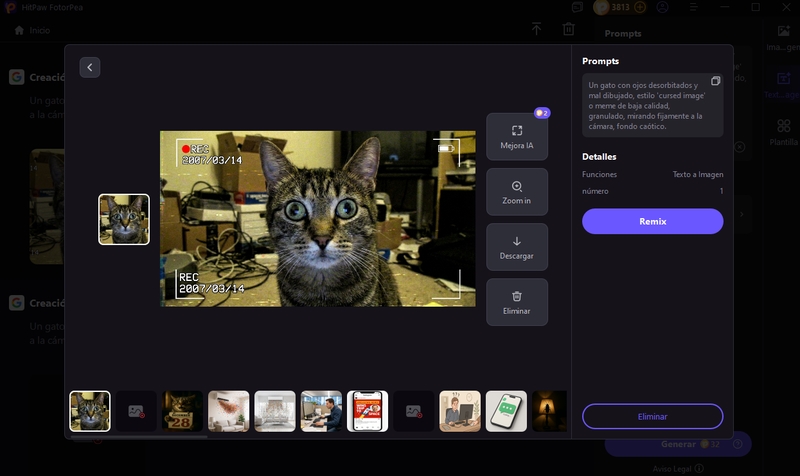Click the plus icon next to the coin balance

coord(640,7)
